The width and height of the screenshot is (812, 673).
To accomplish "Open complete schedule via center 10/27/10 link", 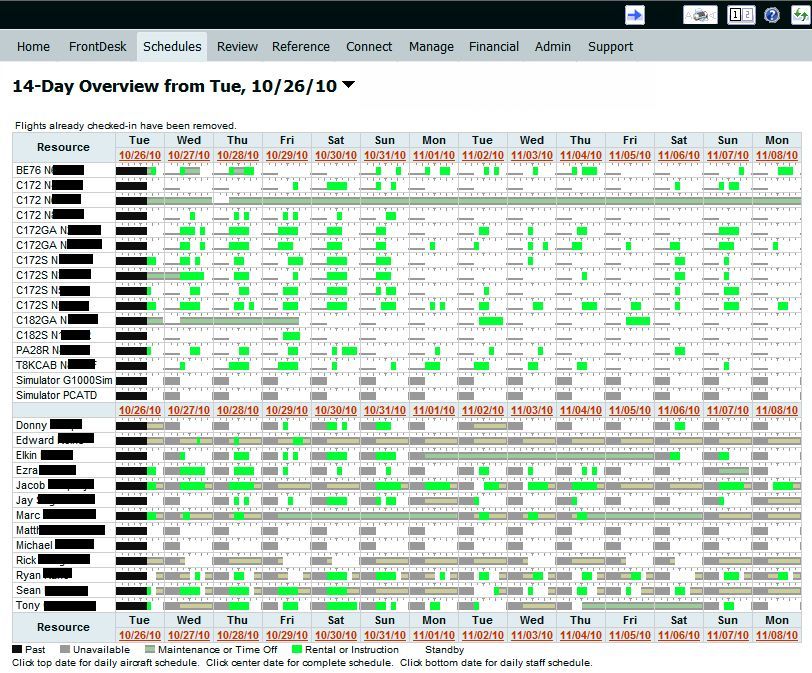I will 189,411.
